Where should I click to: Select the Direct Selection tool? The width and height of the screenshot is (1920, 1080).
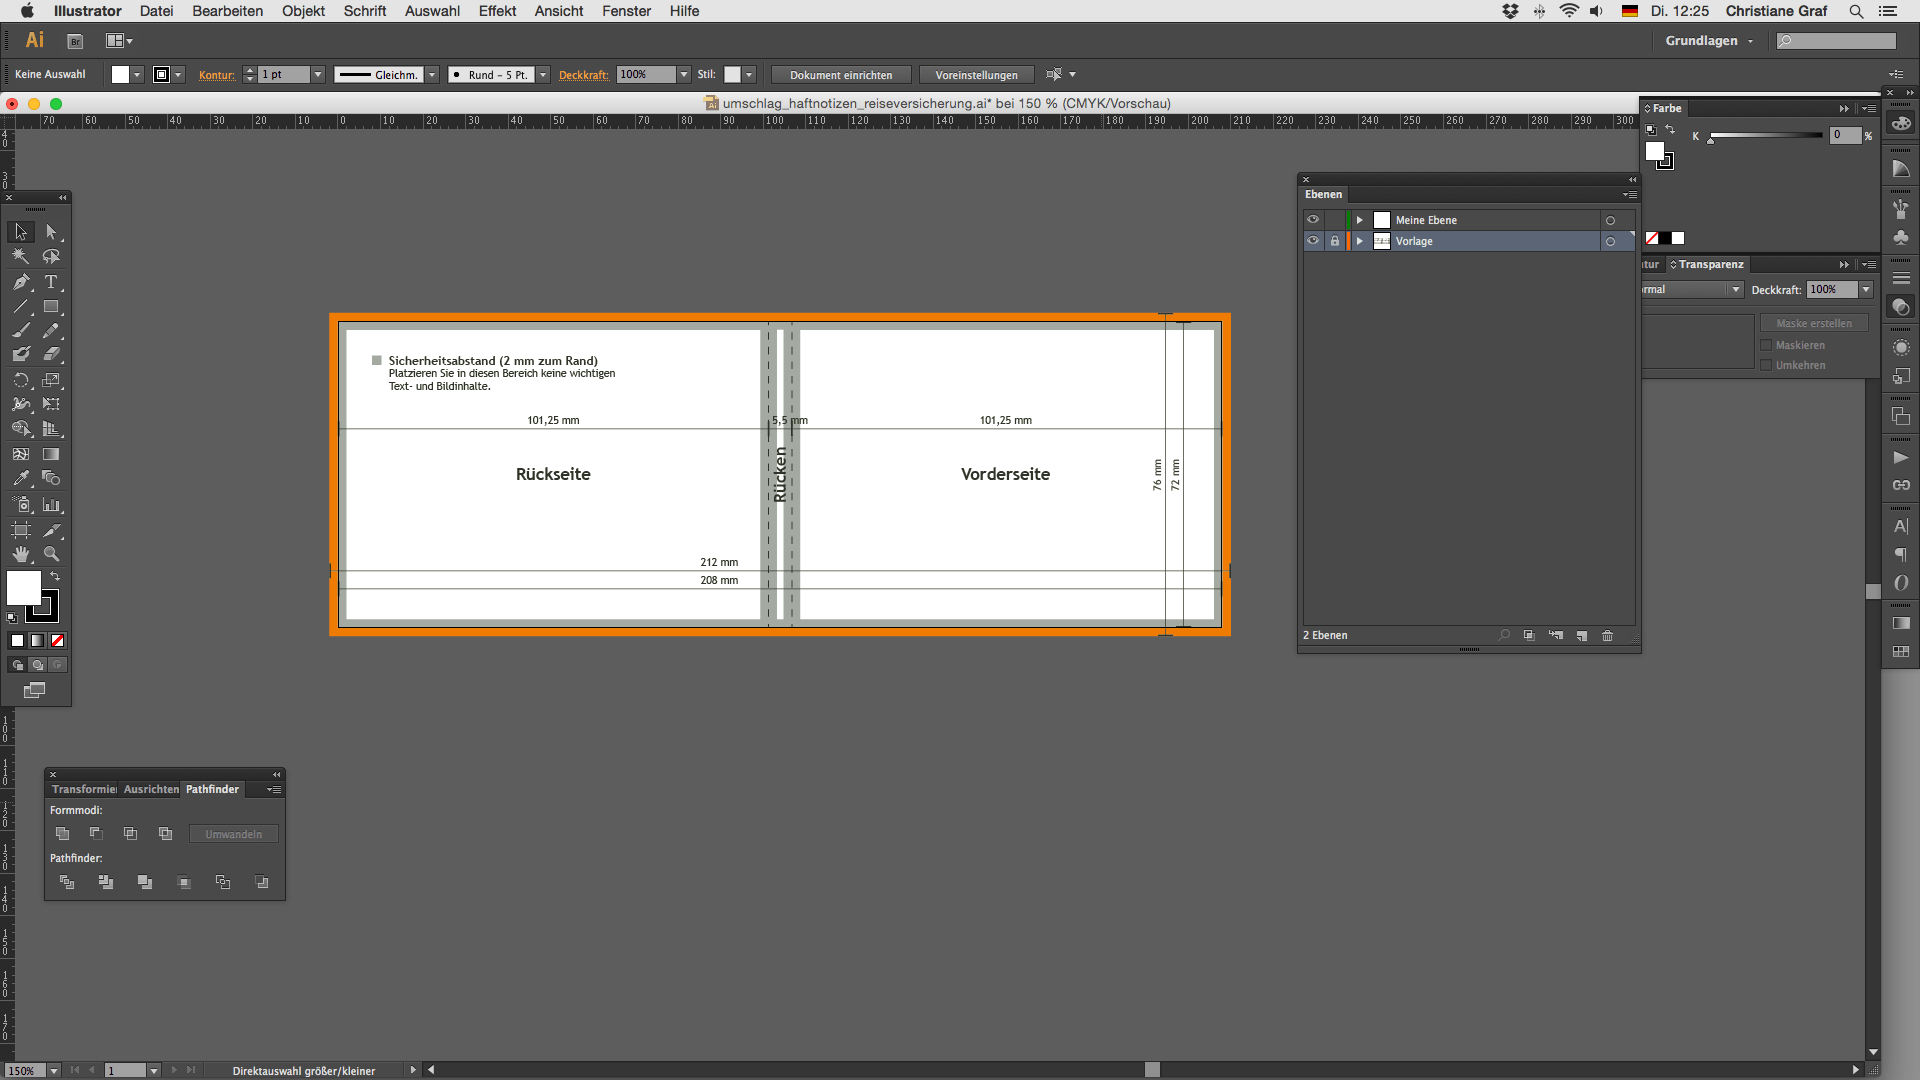pos(51,232)
